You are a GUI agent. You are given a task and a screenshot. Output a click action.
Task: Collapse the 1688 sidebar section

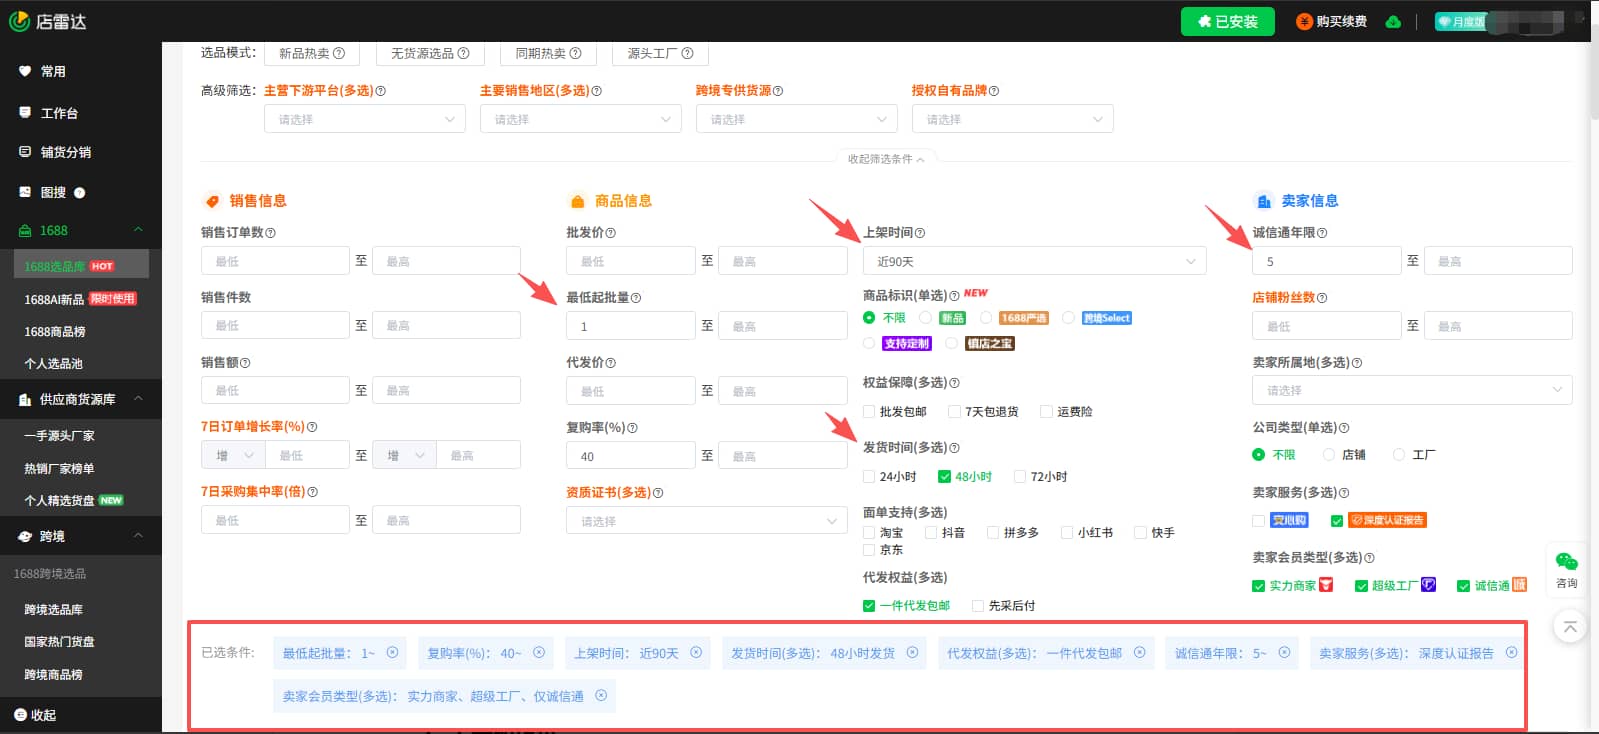tap(138, 230)
